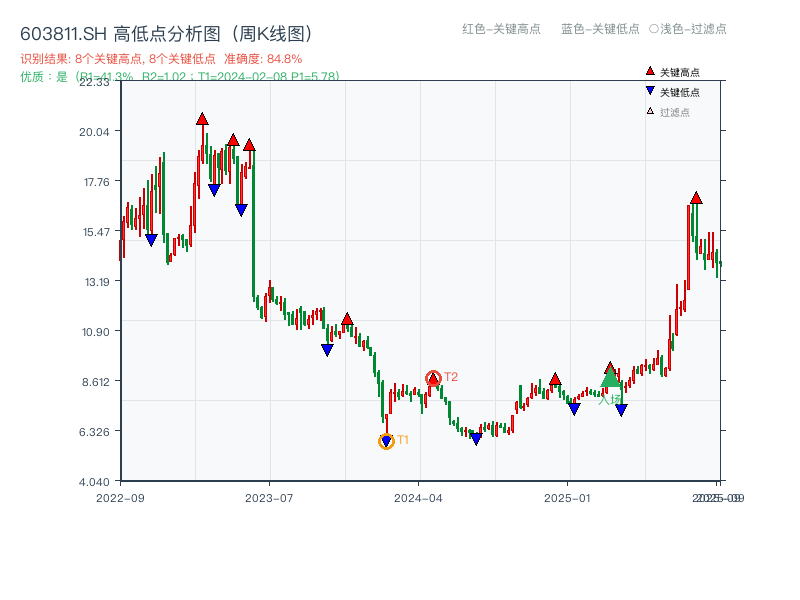Click the red circled T2 marker
The image size is (800, 600).
click(x=435, y=378)
